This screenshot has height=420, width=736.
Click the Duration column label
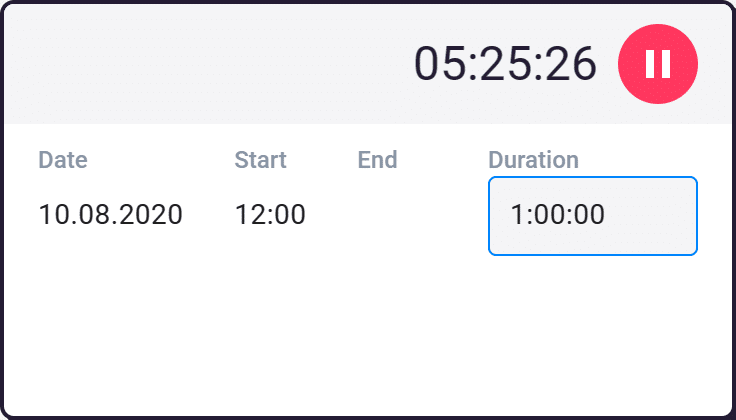[533, 160]
